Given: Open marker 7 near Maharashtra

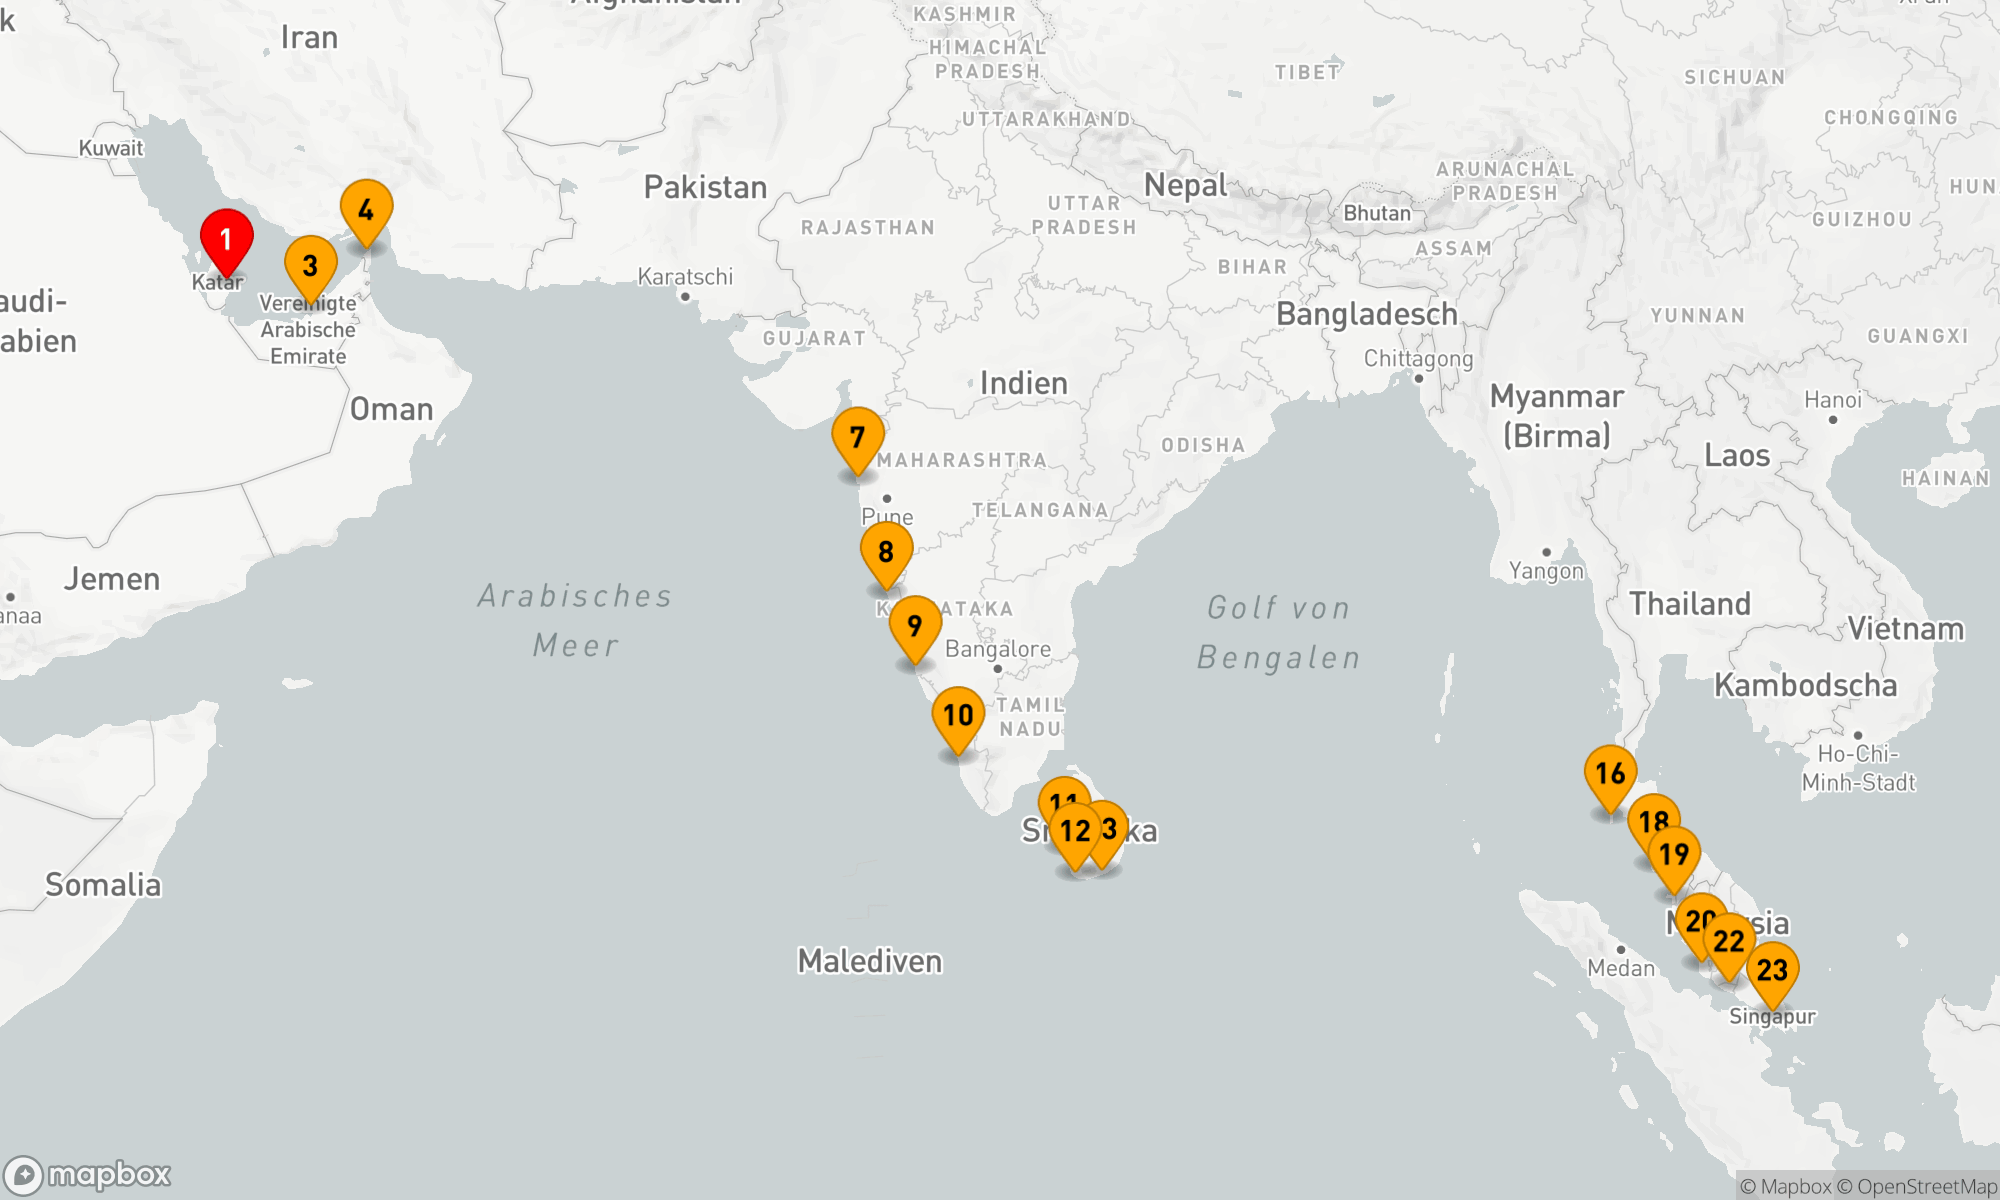Looking at the screenshot, I should 857,437.
